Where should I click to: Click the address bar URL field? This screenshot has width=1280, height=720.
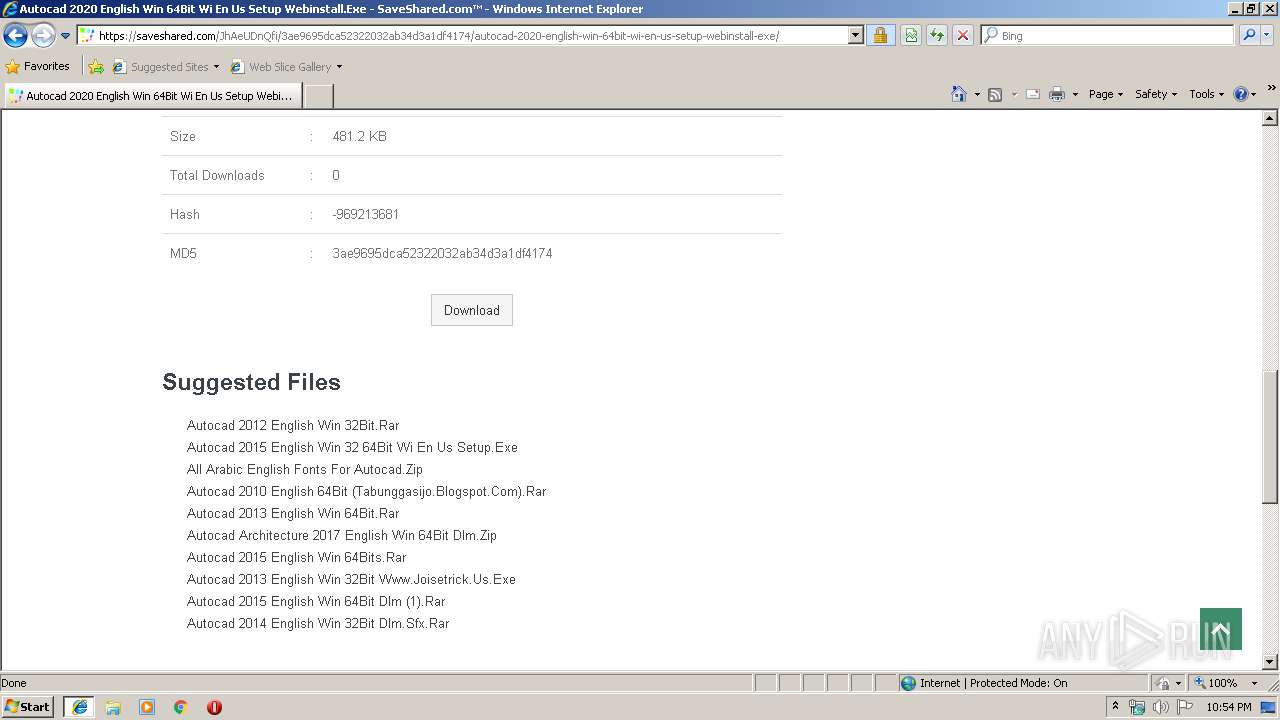pyautogui.click(x=462, y=36)
